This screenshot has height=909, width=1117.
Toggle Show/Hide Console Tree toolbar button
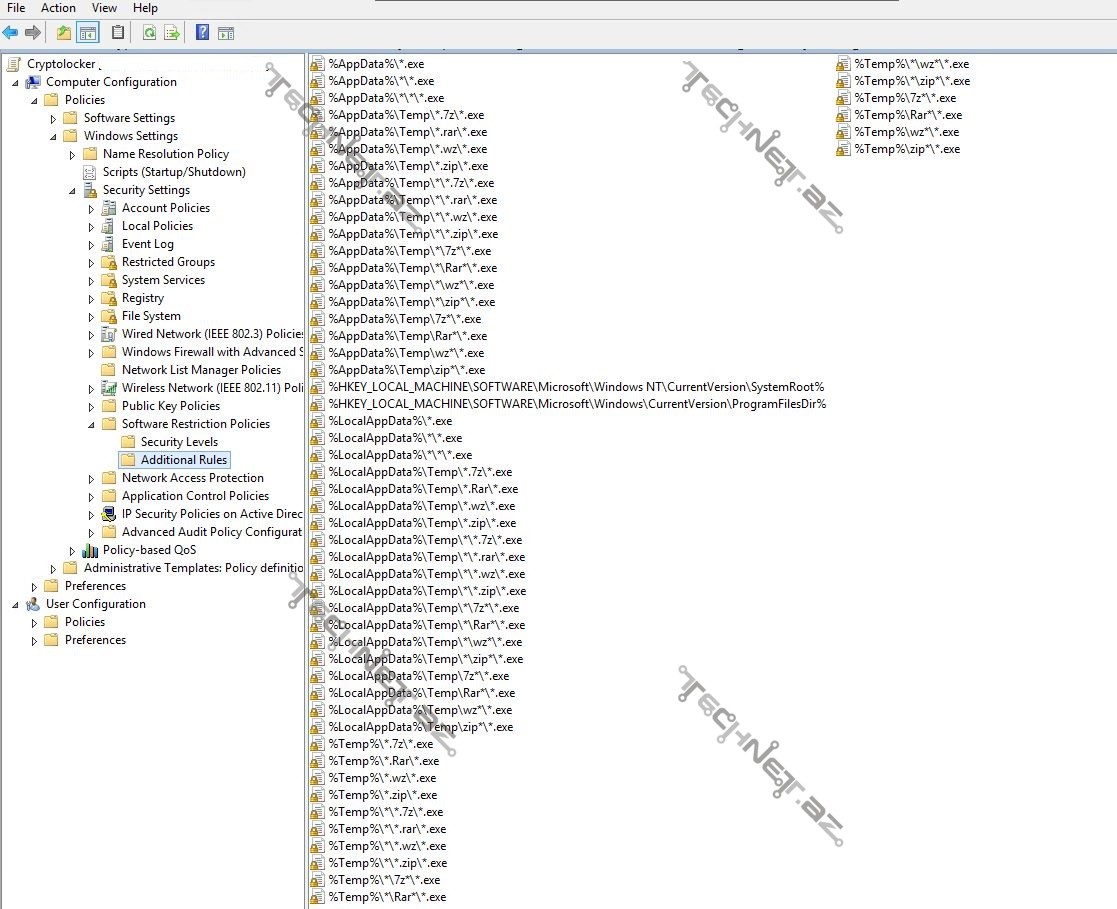[88, 33]
